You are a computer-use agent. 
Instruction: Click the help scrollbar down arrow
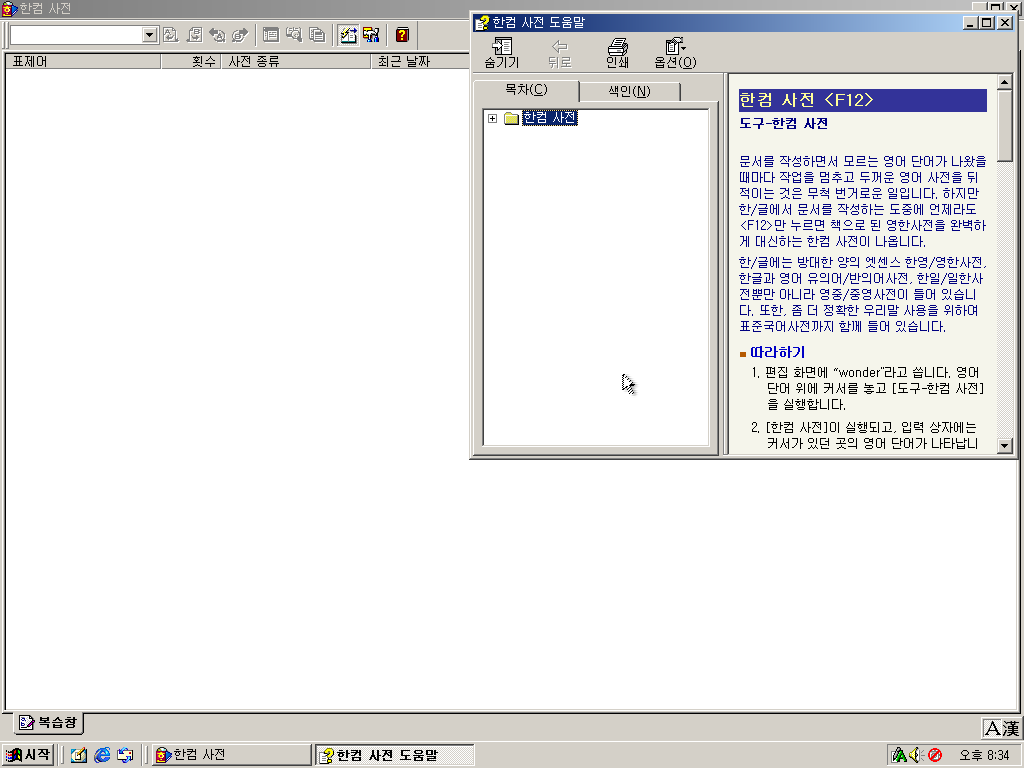1004,445
